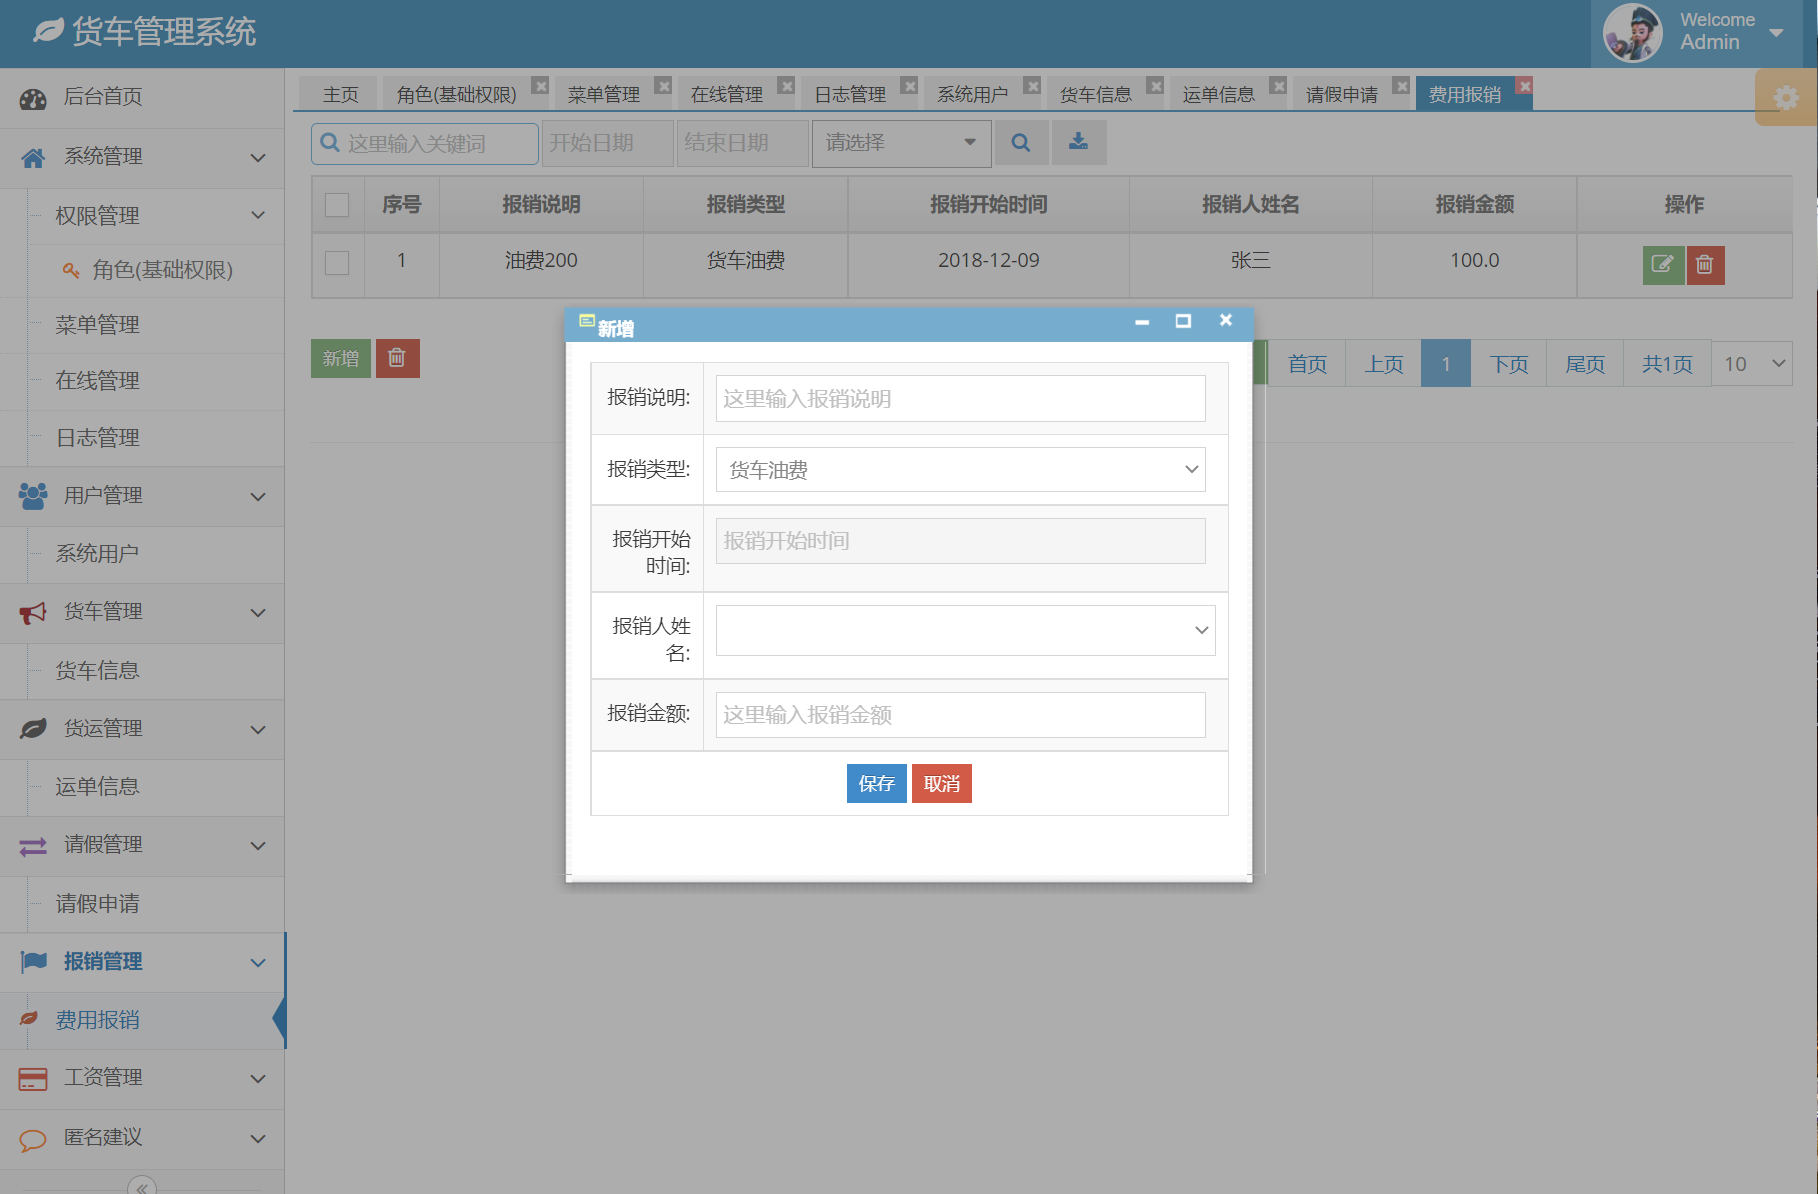
Task: Open the 报销类型 dropdown showing 货车油费
Action: tap(959, 468)
